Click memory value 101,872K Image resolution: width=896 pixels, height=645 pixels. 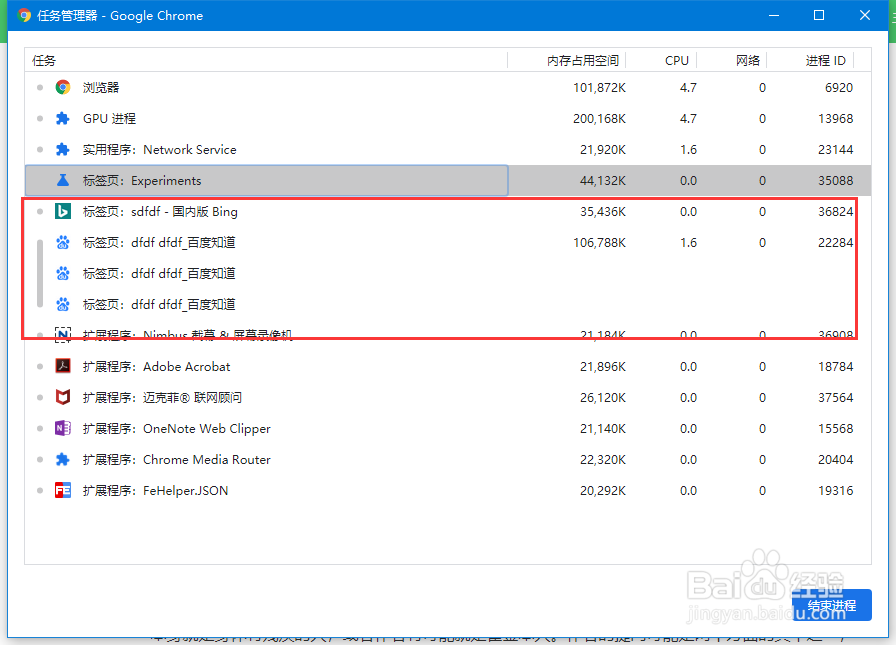point(599,87)
